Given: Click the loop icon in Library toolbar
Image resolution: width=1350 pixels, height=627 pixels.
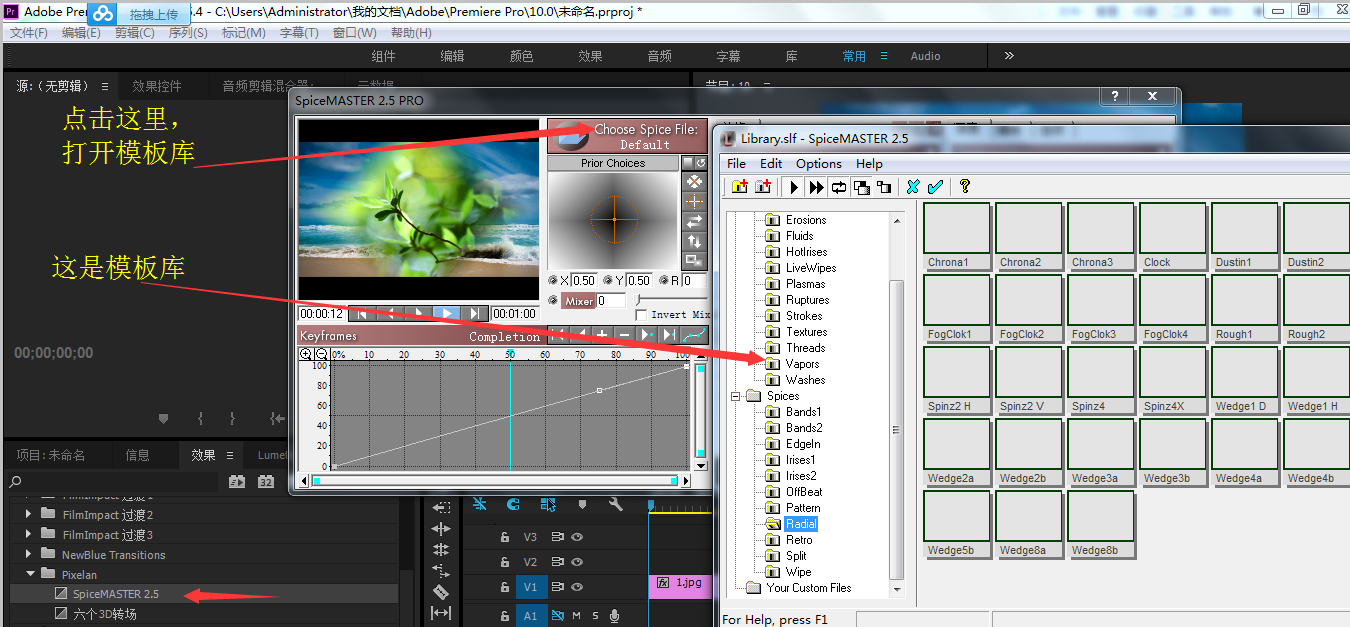Looking at the screenshot, I should 839,186.
